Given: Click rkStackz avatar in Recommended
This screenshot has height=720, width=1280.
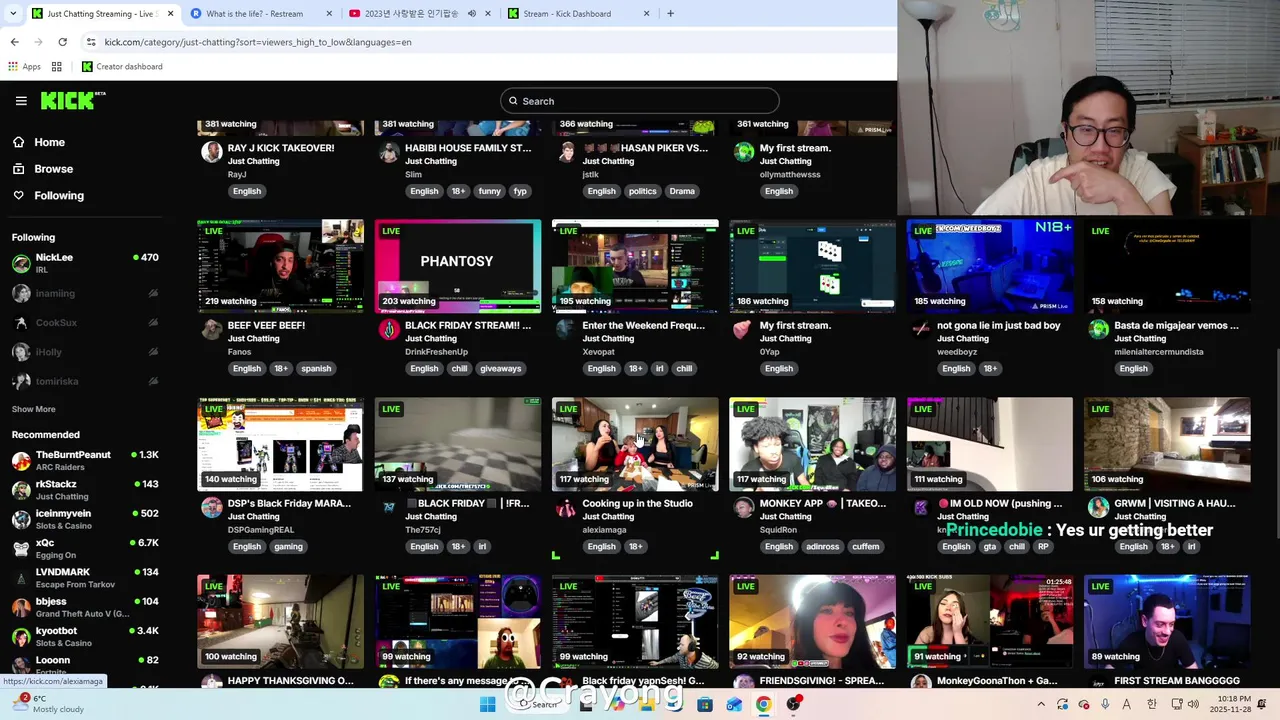Looking at the screenshot, I should pyautogui.click(x=21, y=490).
